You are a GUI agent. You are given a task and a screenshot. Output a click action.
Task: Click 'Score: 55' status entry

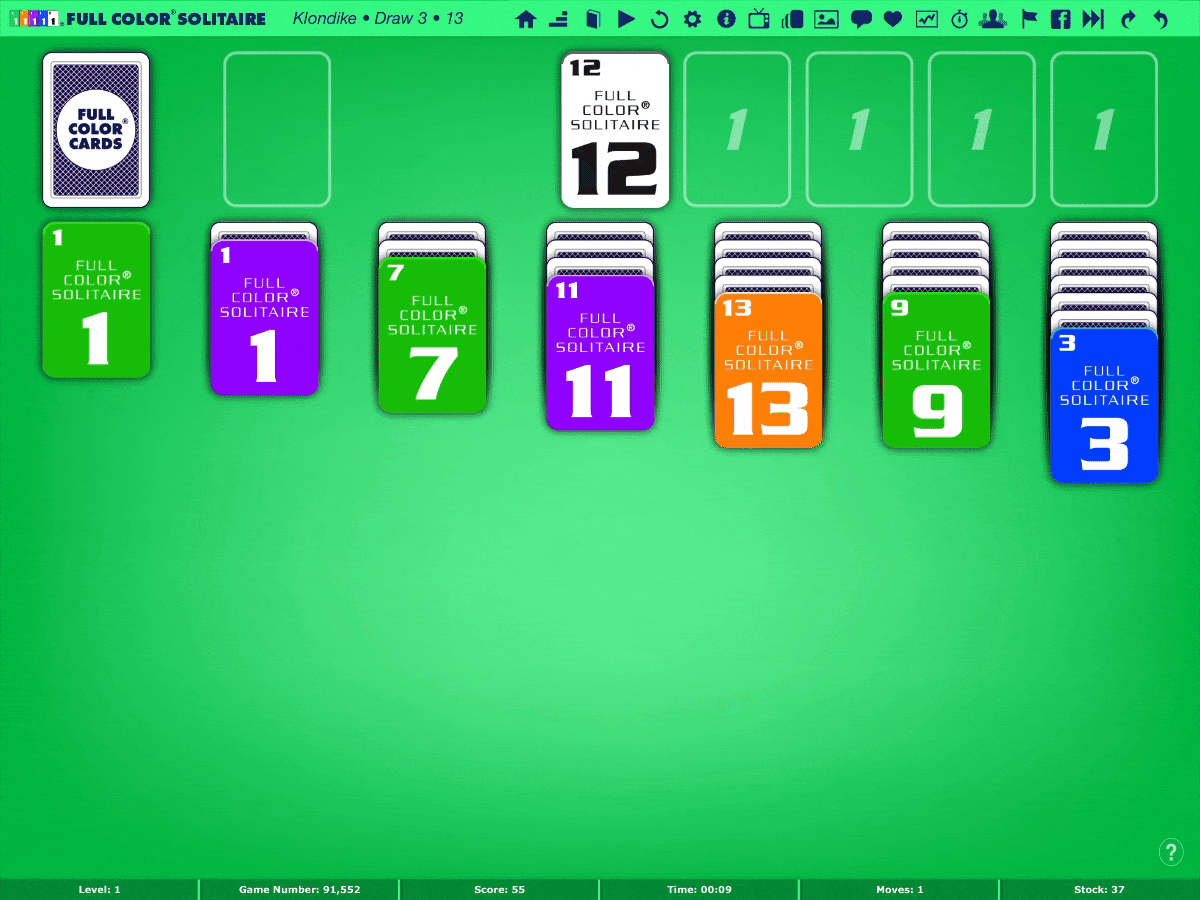click(x=499, y=889)
